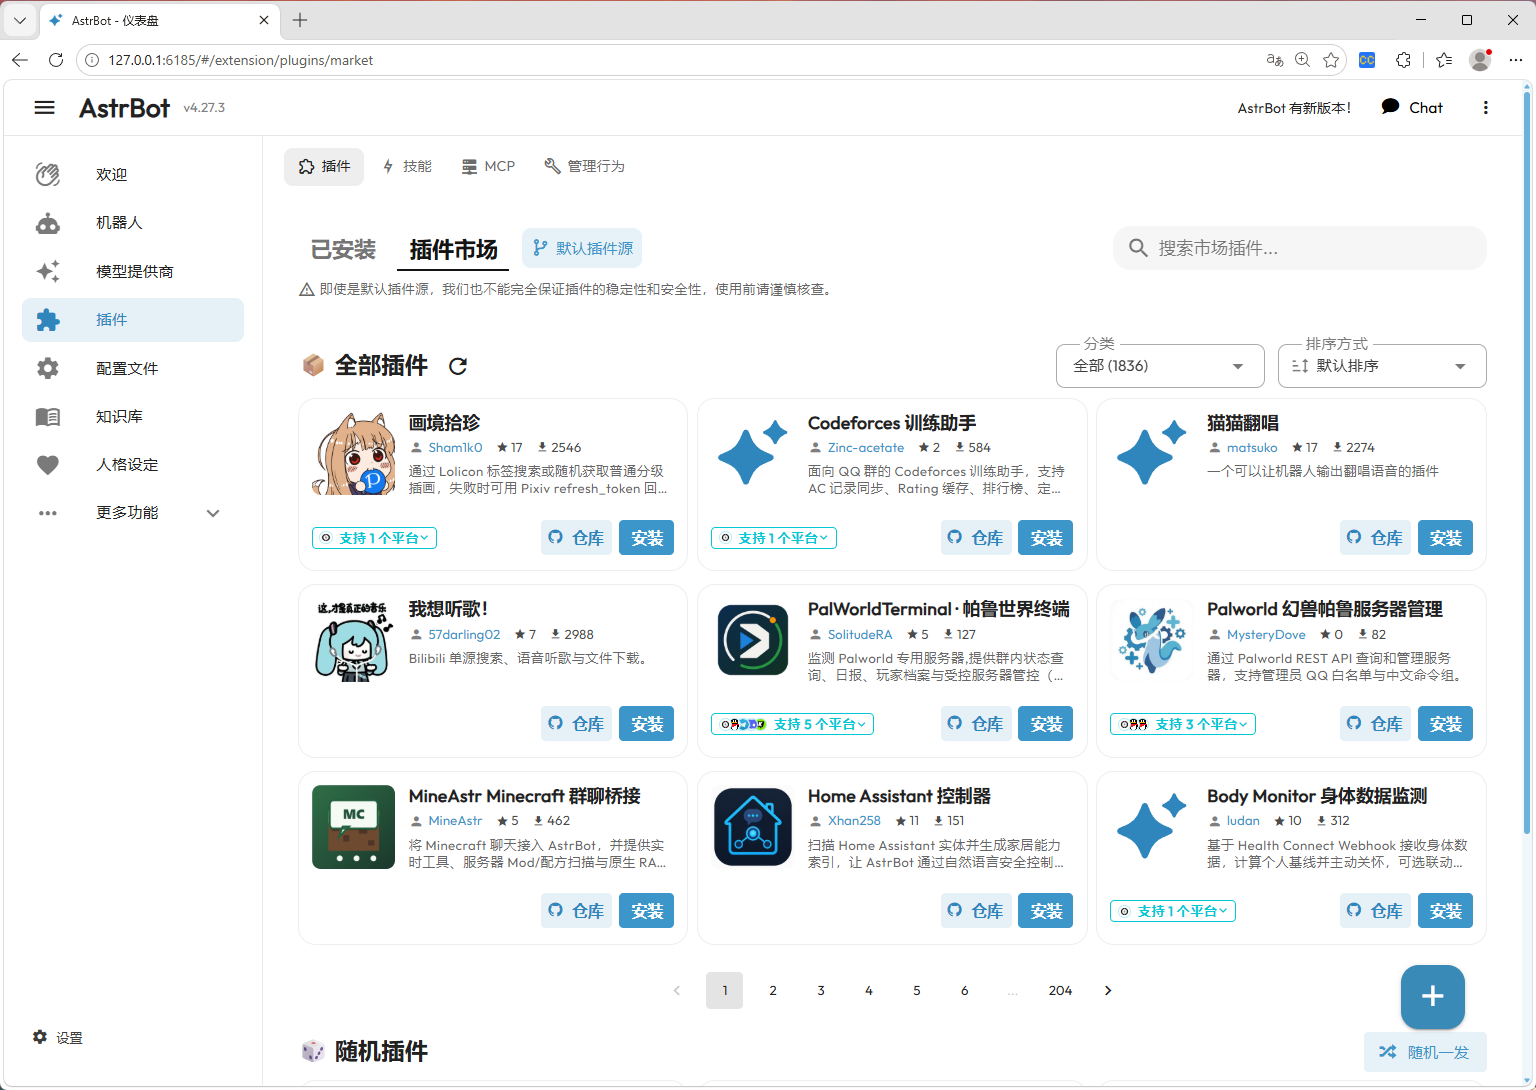Select the 插件市场 tab
The height and width of the screenshot is (1090, 1536).
[x=453, y=249]
